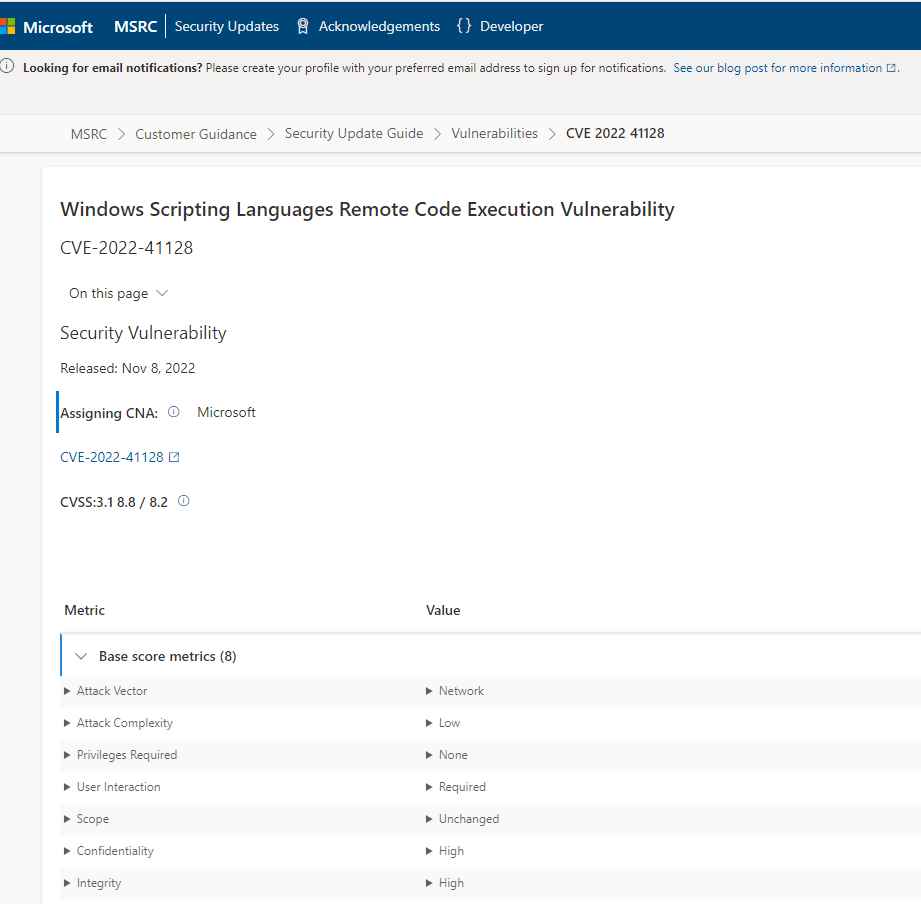Expand the Scope metric row
This screenshot has width=921, height=904.
coord(67,819)
